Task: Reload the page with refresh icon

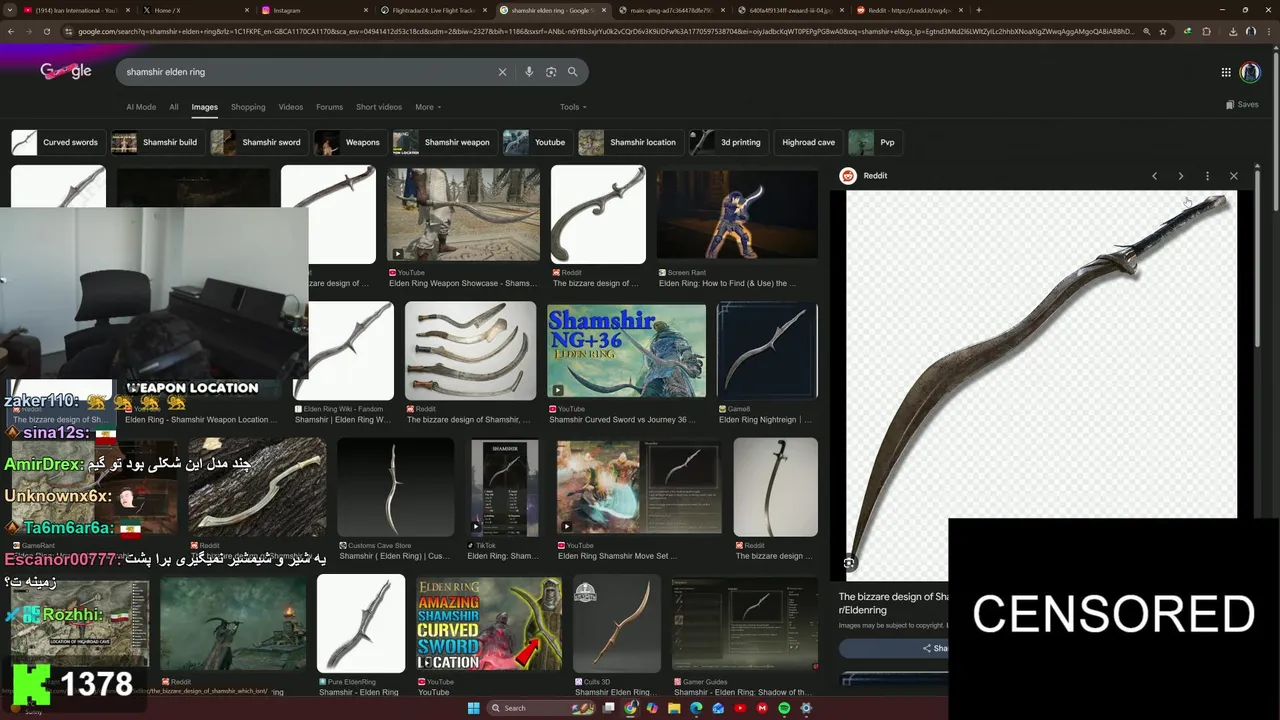Action: click(47, 31)
